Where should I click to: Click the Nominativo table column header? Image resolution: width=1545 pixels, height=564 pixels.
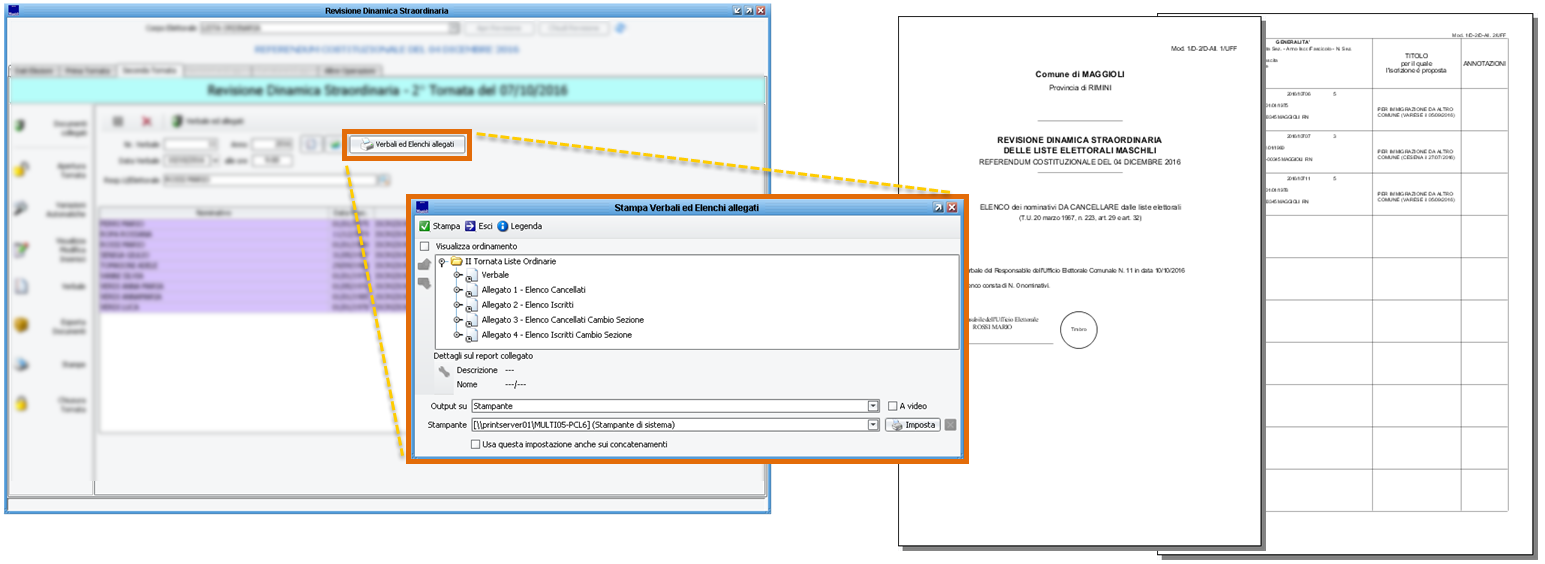pyautogui.click(x=213, y=213)
